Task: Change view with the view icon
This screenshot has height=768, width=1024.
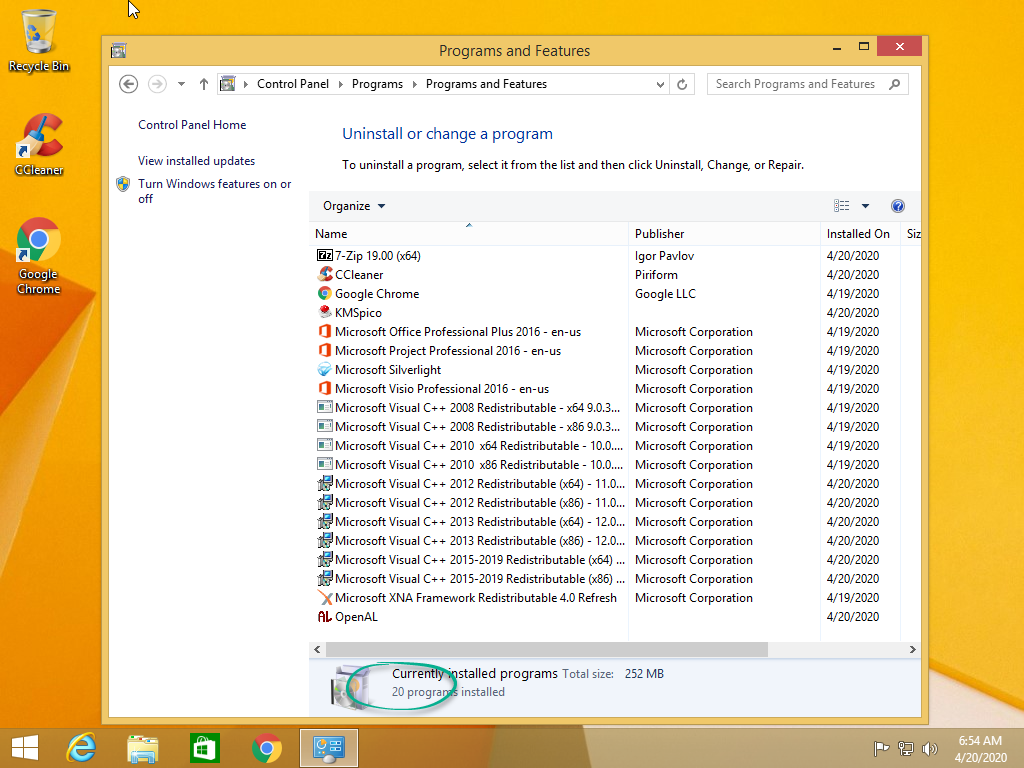Action: (842, 206)
